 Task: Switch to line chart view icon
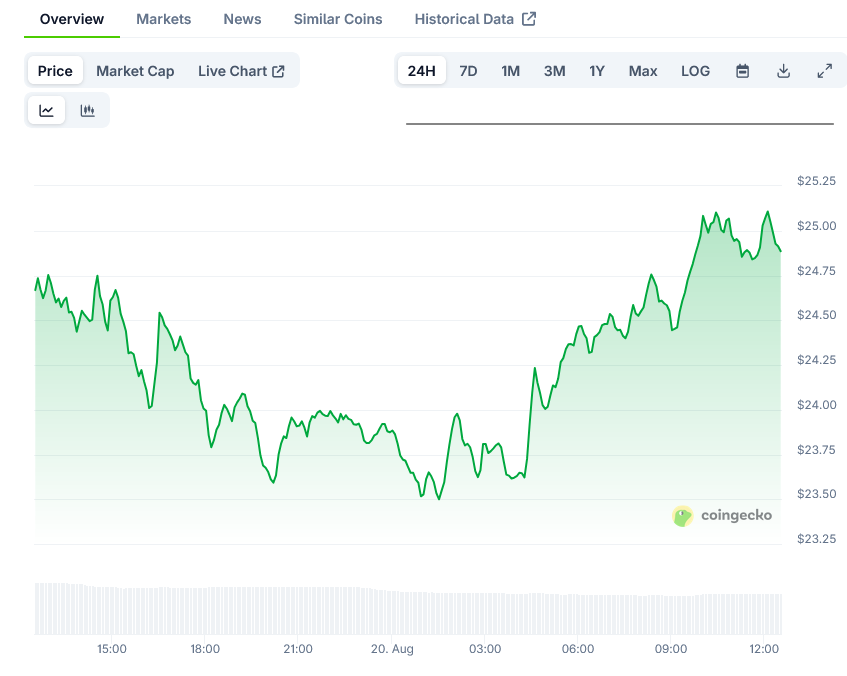pyautogui.click(x=46, y=110)
